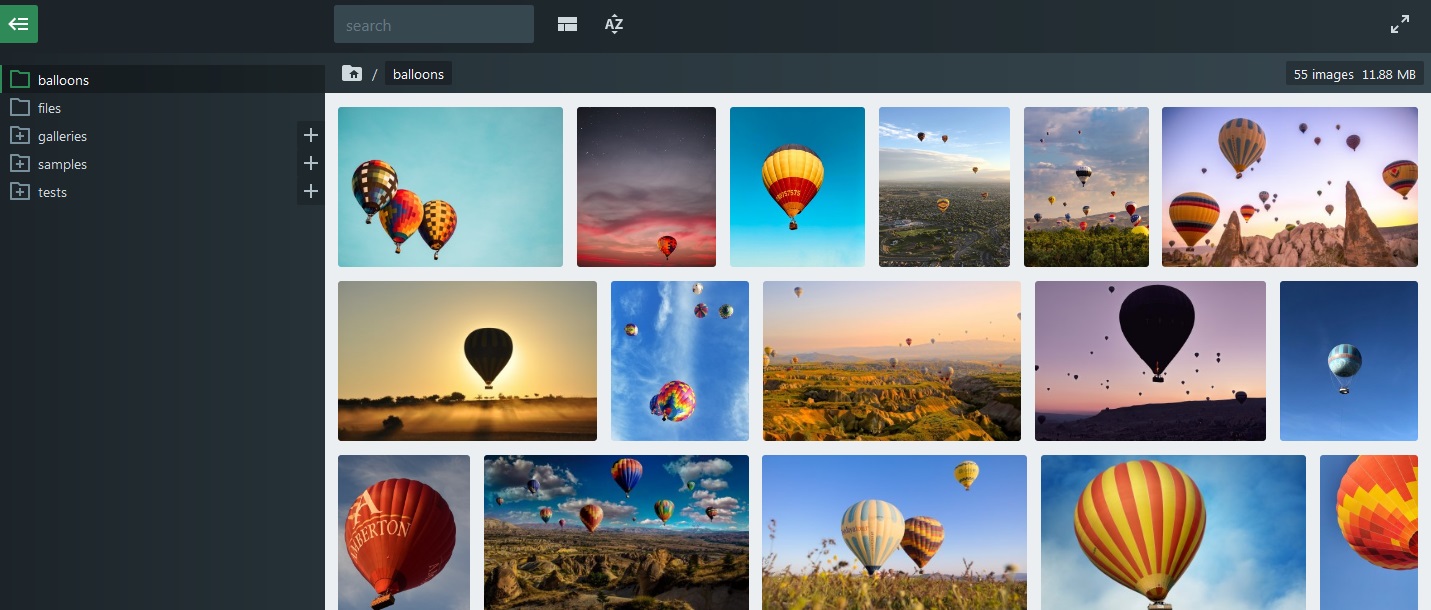1431x610 pixels.
Task: Select the samples folder in tree
Action: pos(62,164)
